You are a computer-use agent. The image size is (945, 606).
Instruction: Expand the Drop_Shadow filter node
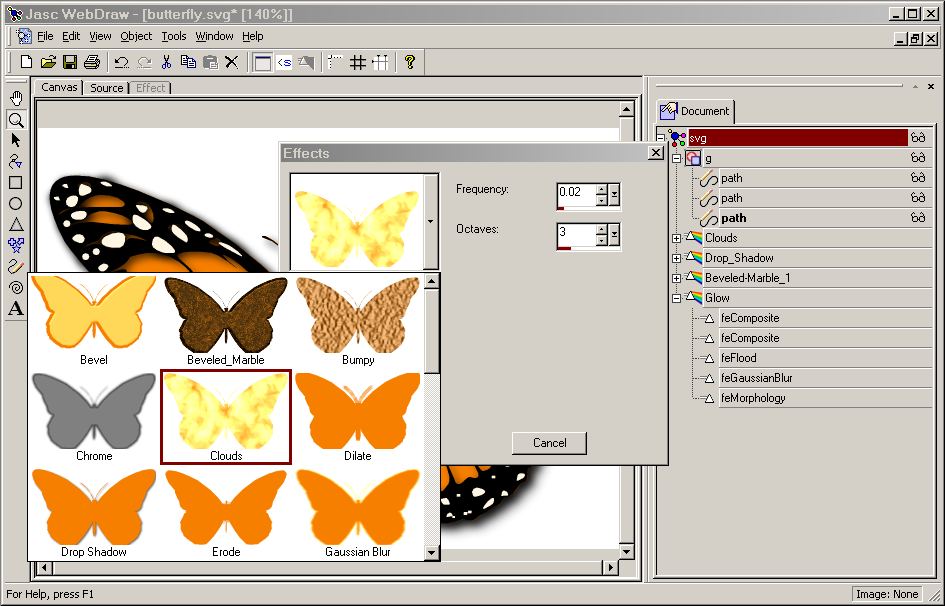[x=677, y=258]
